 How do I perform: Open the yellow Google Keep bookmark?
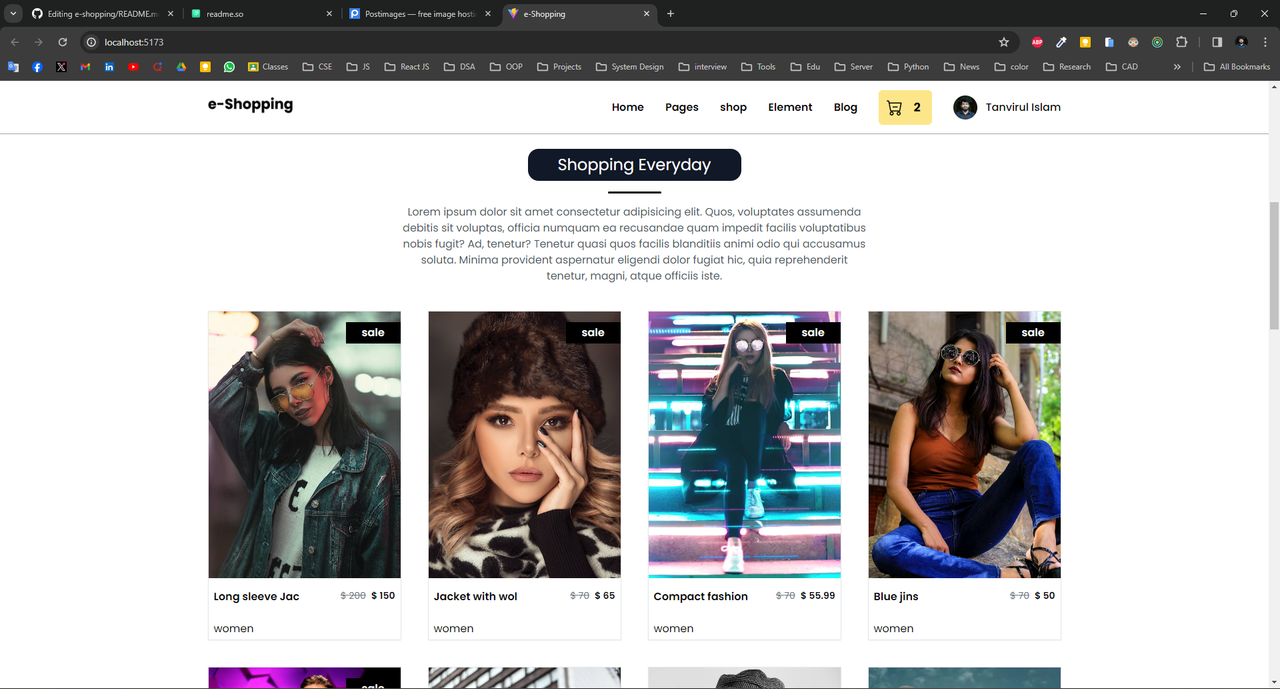click(x=205, y=67)
